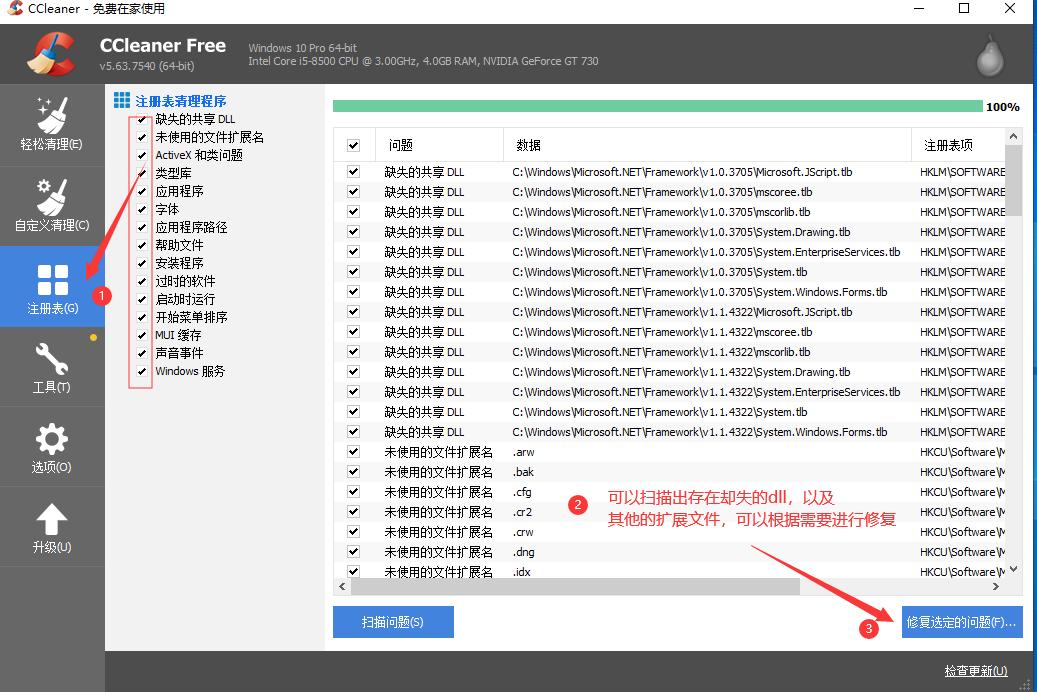Uncheck the ActiveX 和类问题 entry
This screenshot has height=692, width=1037.
click(x=140, y=155)
